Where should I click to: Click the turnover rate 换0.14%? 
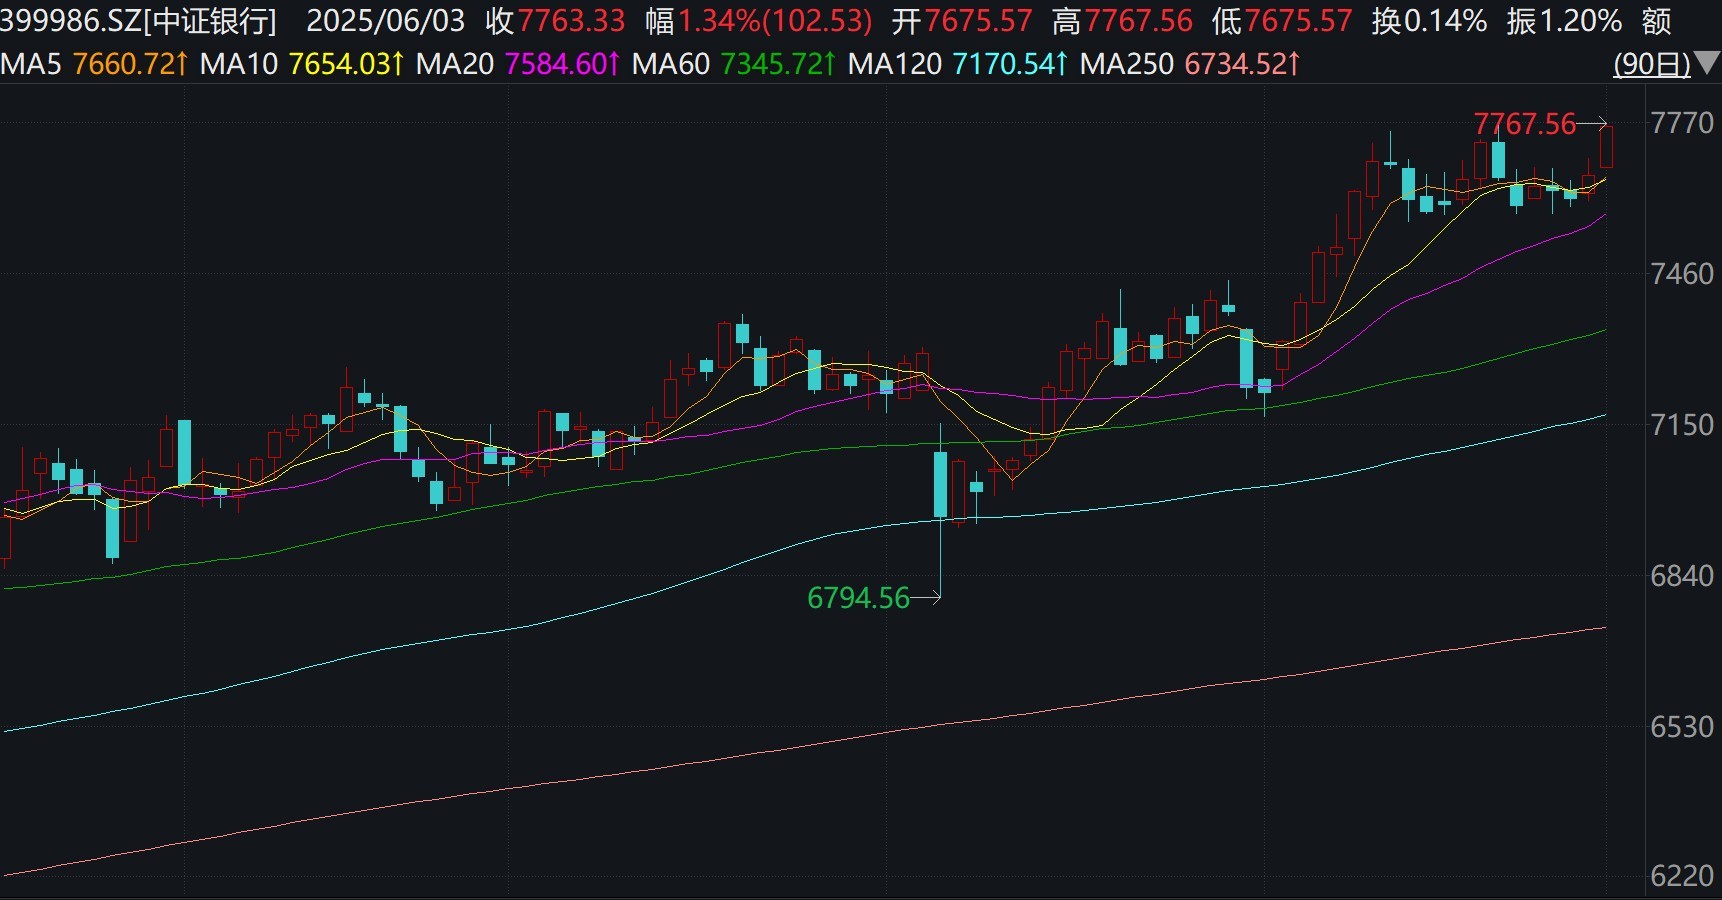pos(1432,20)
